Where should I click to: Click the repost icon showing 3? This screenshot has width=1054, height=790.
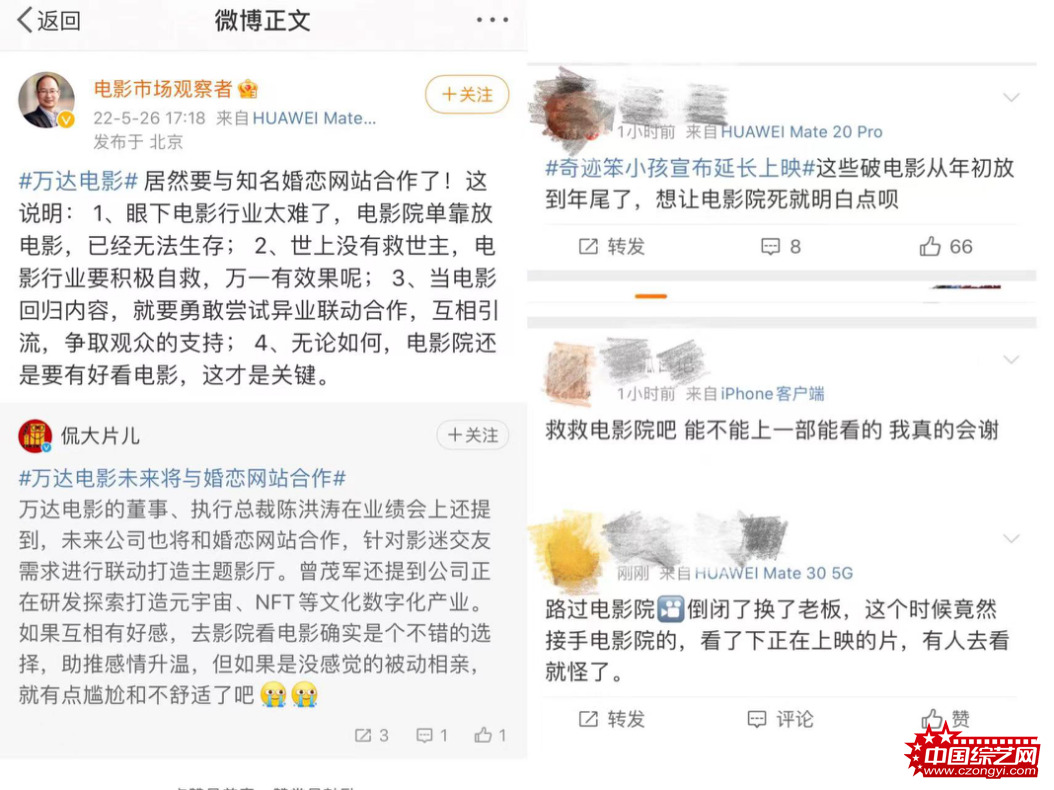(x=372, y=735)
